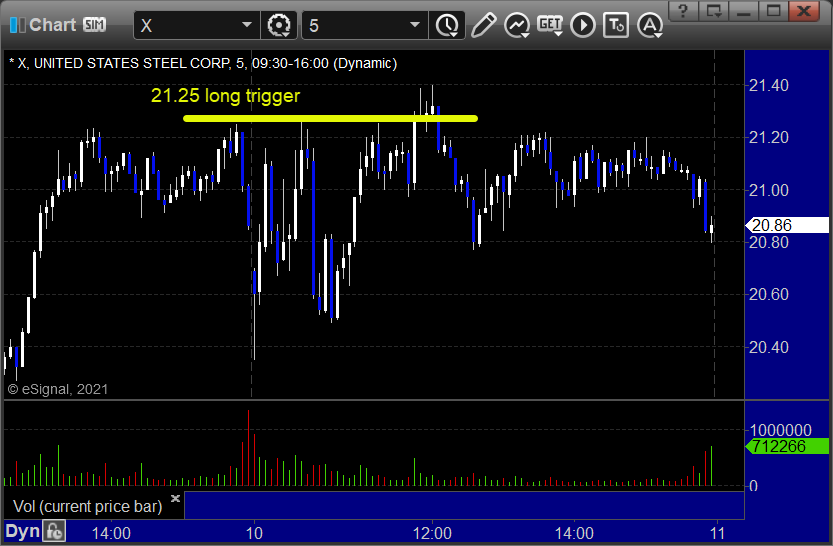This screenshot has height=546, width=833.
Task: Click the 20.60 price axis label
Action: point(769,294)
